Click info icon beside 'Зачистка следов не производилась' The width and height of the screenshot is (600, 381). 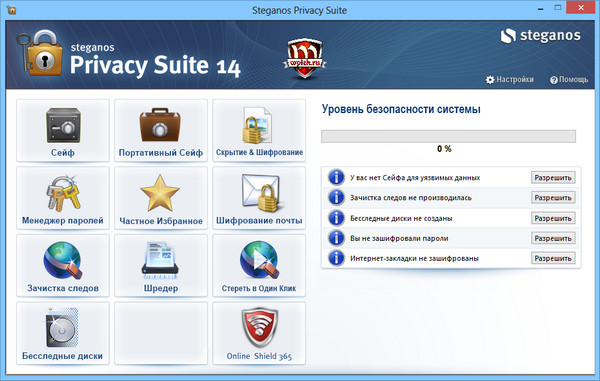tap(336, 198)
